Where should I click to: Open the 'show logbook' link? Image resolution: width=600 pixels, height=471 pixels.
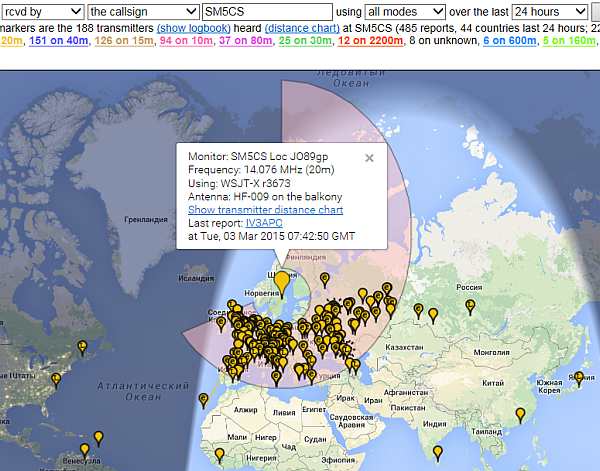coord(194,28)
